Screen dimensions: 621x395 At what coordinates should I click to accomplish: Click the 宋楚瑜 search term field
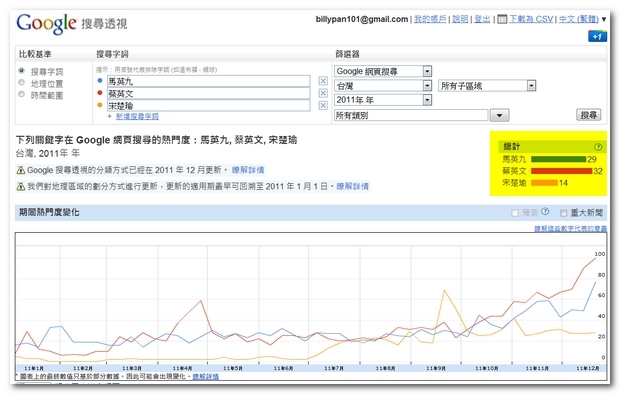coord(208,106)
